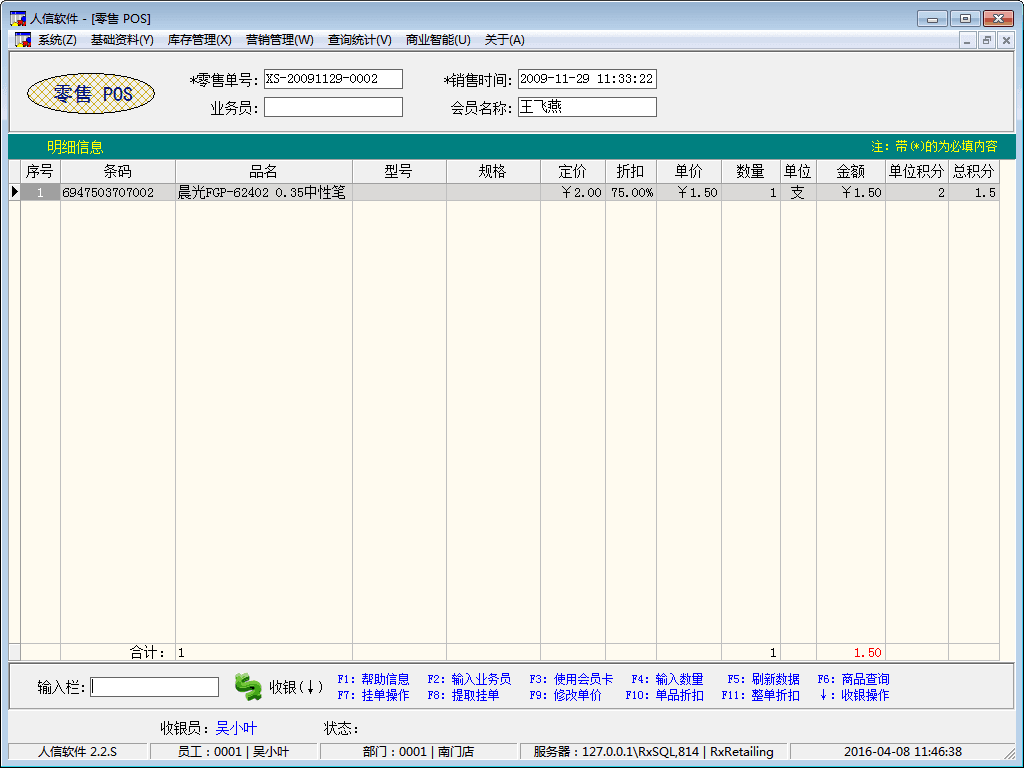Click the 业务员 text field

click(333, 107)
